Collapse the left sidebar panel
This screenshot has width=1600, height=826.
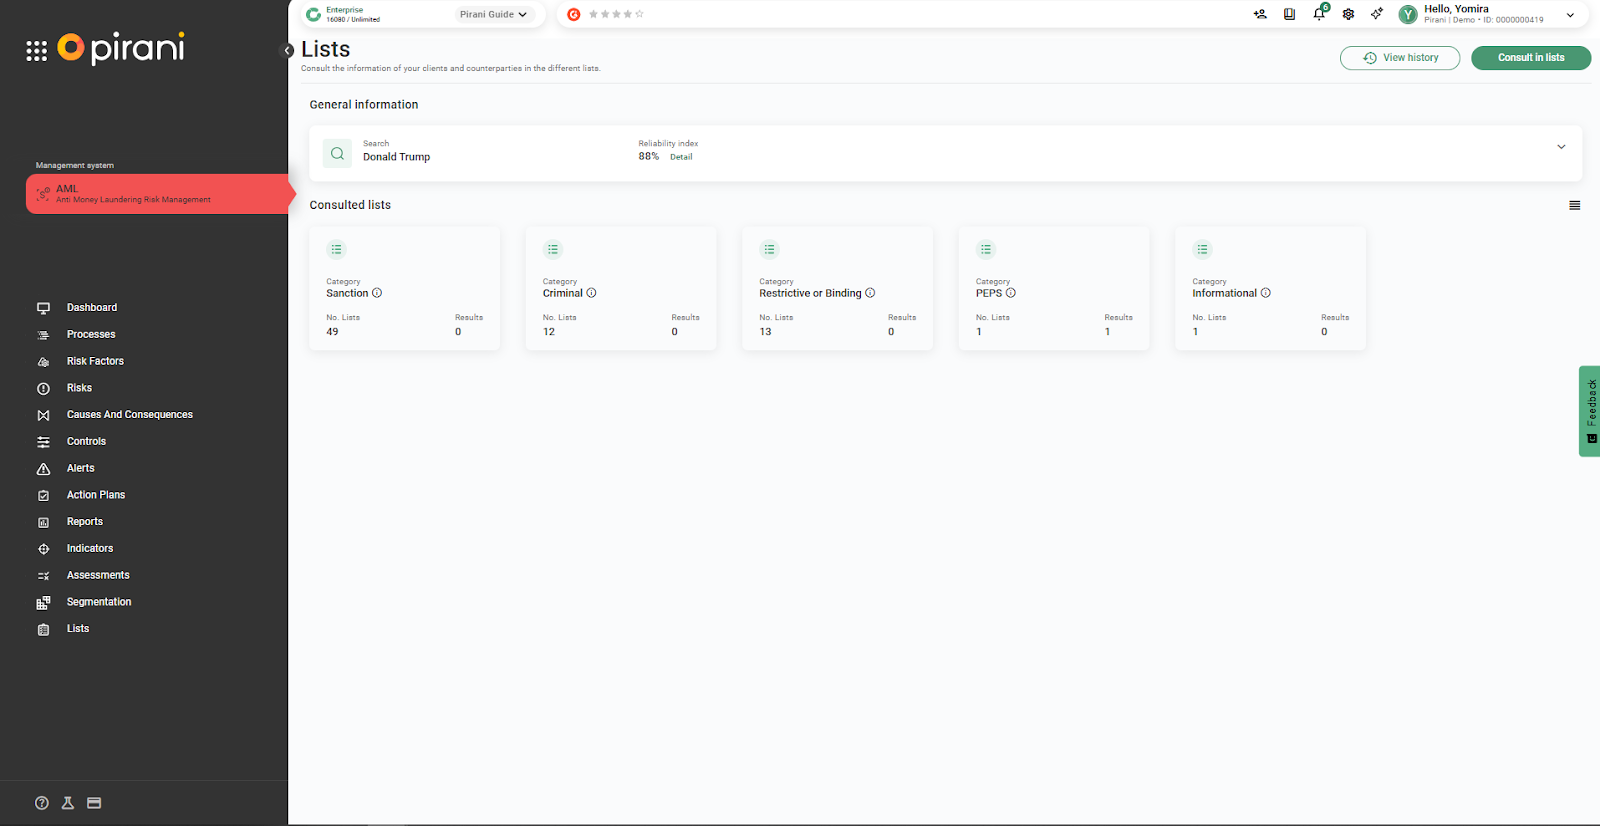tap(287, 50)
